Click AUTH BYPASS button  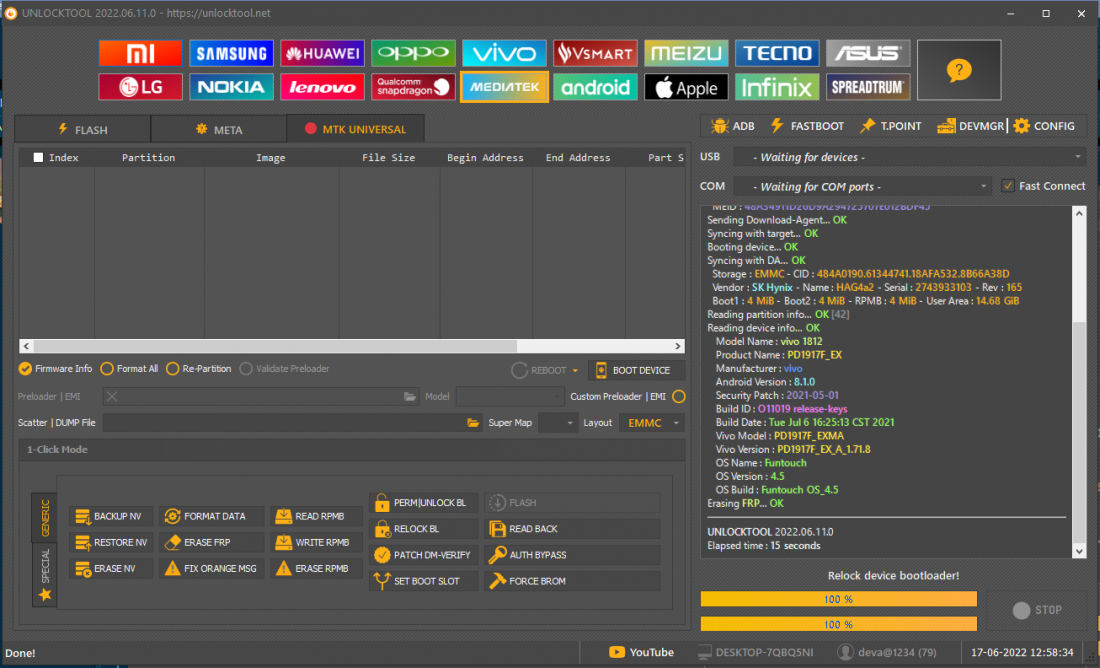tap(572, 555)
